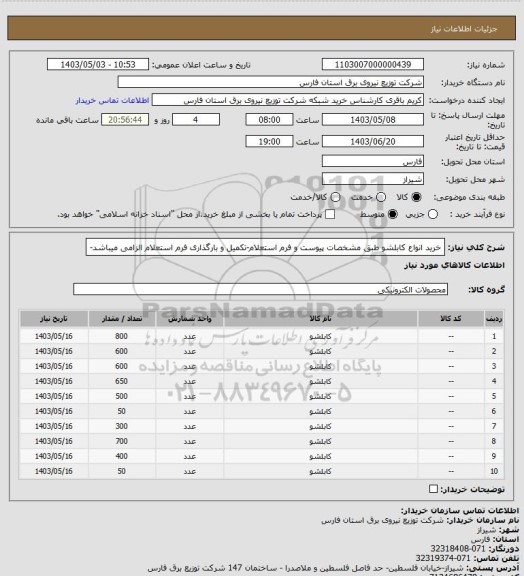524x576 pixels.
Task: Click the کد کالا column header
Action: click(x=451, y=319)
